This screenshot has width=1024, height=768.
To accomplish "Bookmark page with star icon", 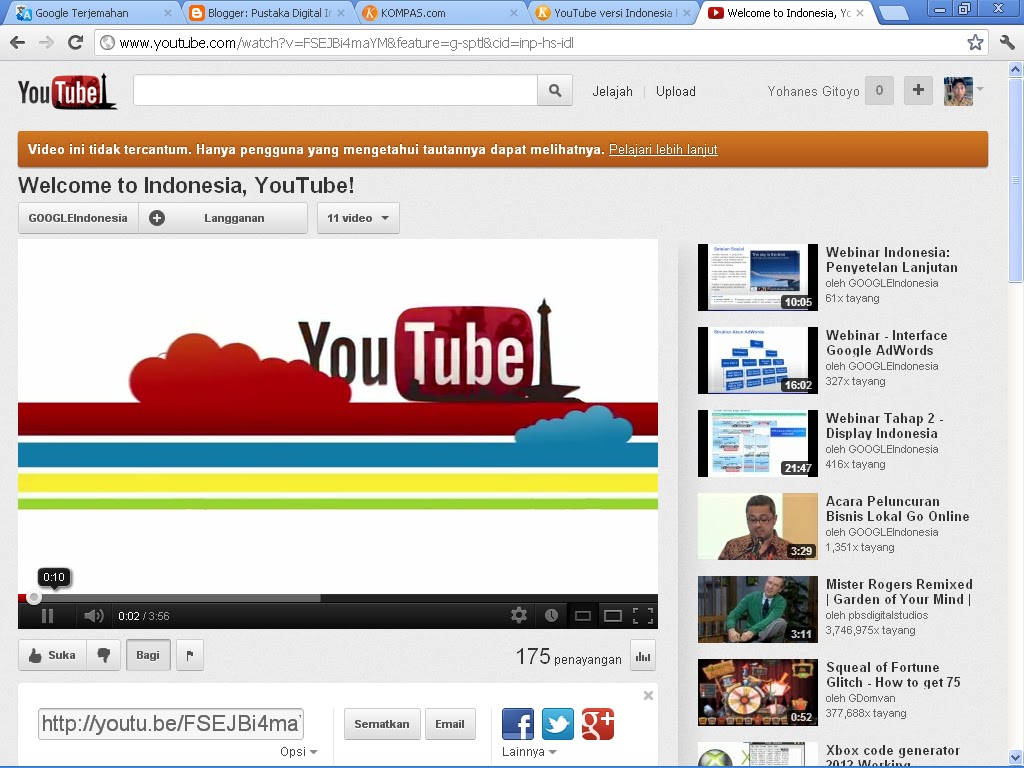I will [975, 43].
